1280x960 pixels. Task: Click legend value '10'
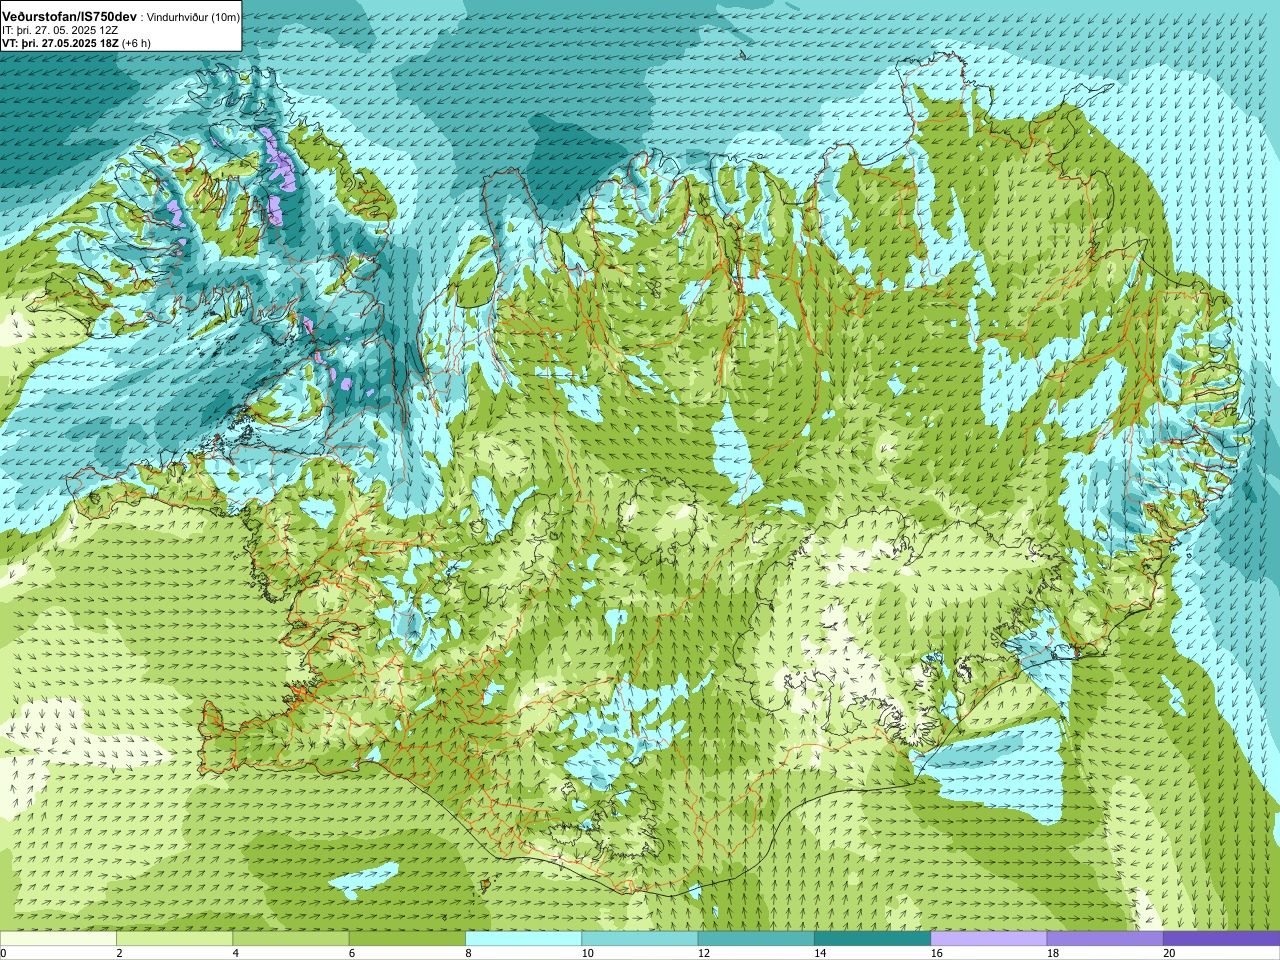click(x=587, y=953)
